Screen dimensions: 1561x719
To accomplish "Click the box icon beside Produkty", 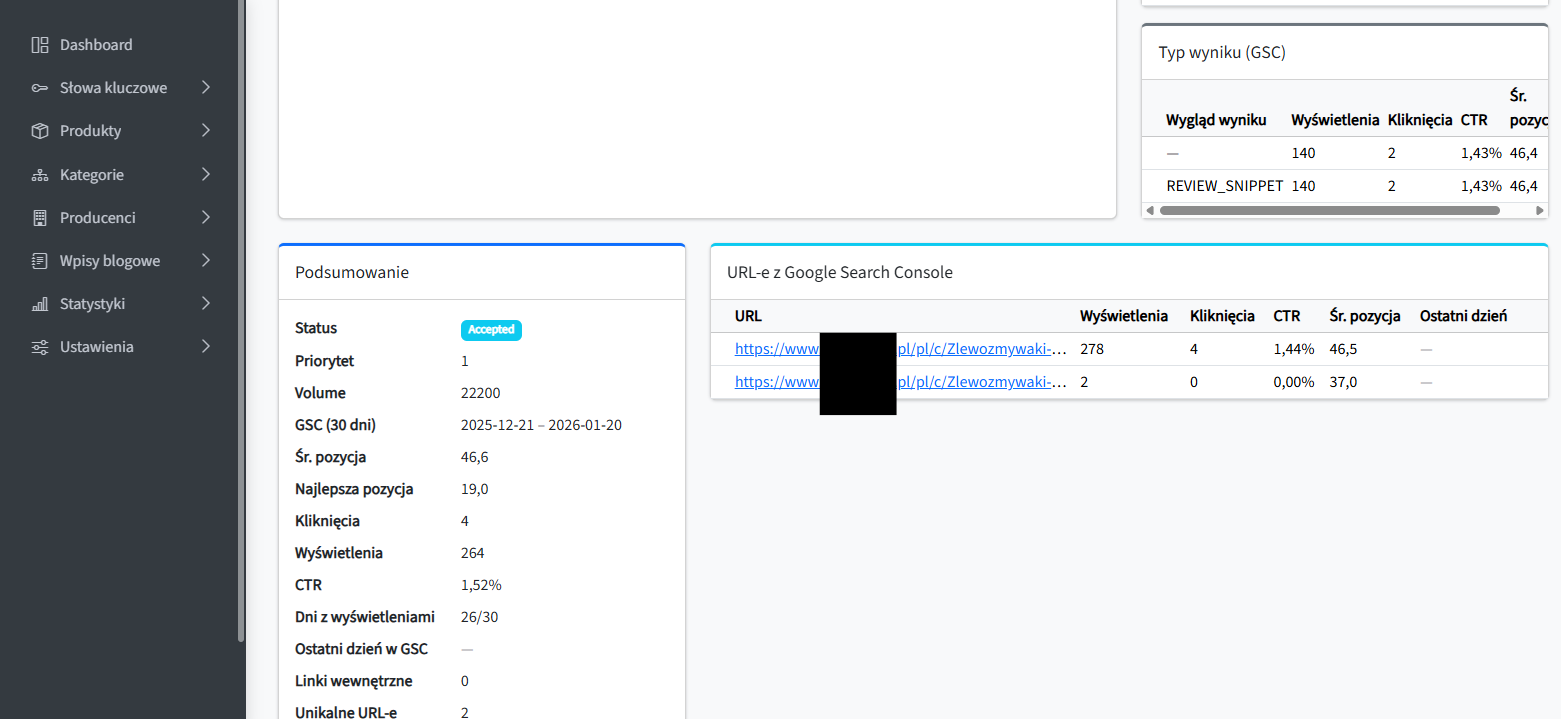I will pyautogui.click(x=40, y=131).
